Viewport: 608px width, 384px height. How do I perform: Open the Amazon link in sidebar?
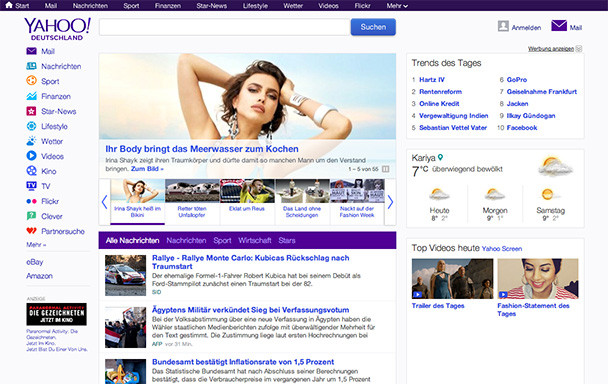click(x=39, y=276)
